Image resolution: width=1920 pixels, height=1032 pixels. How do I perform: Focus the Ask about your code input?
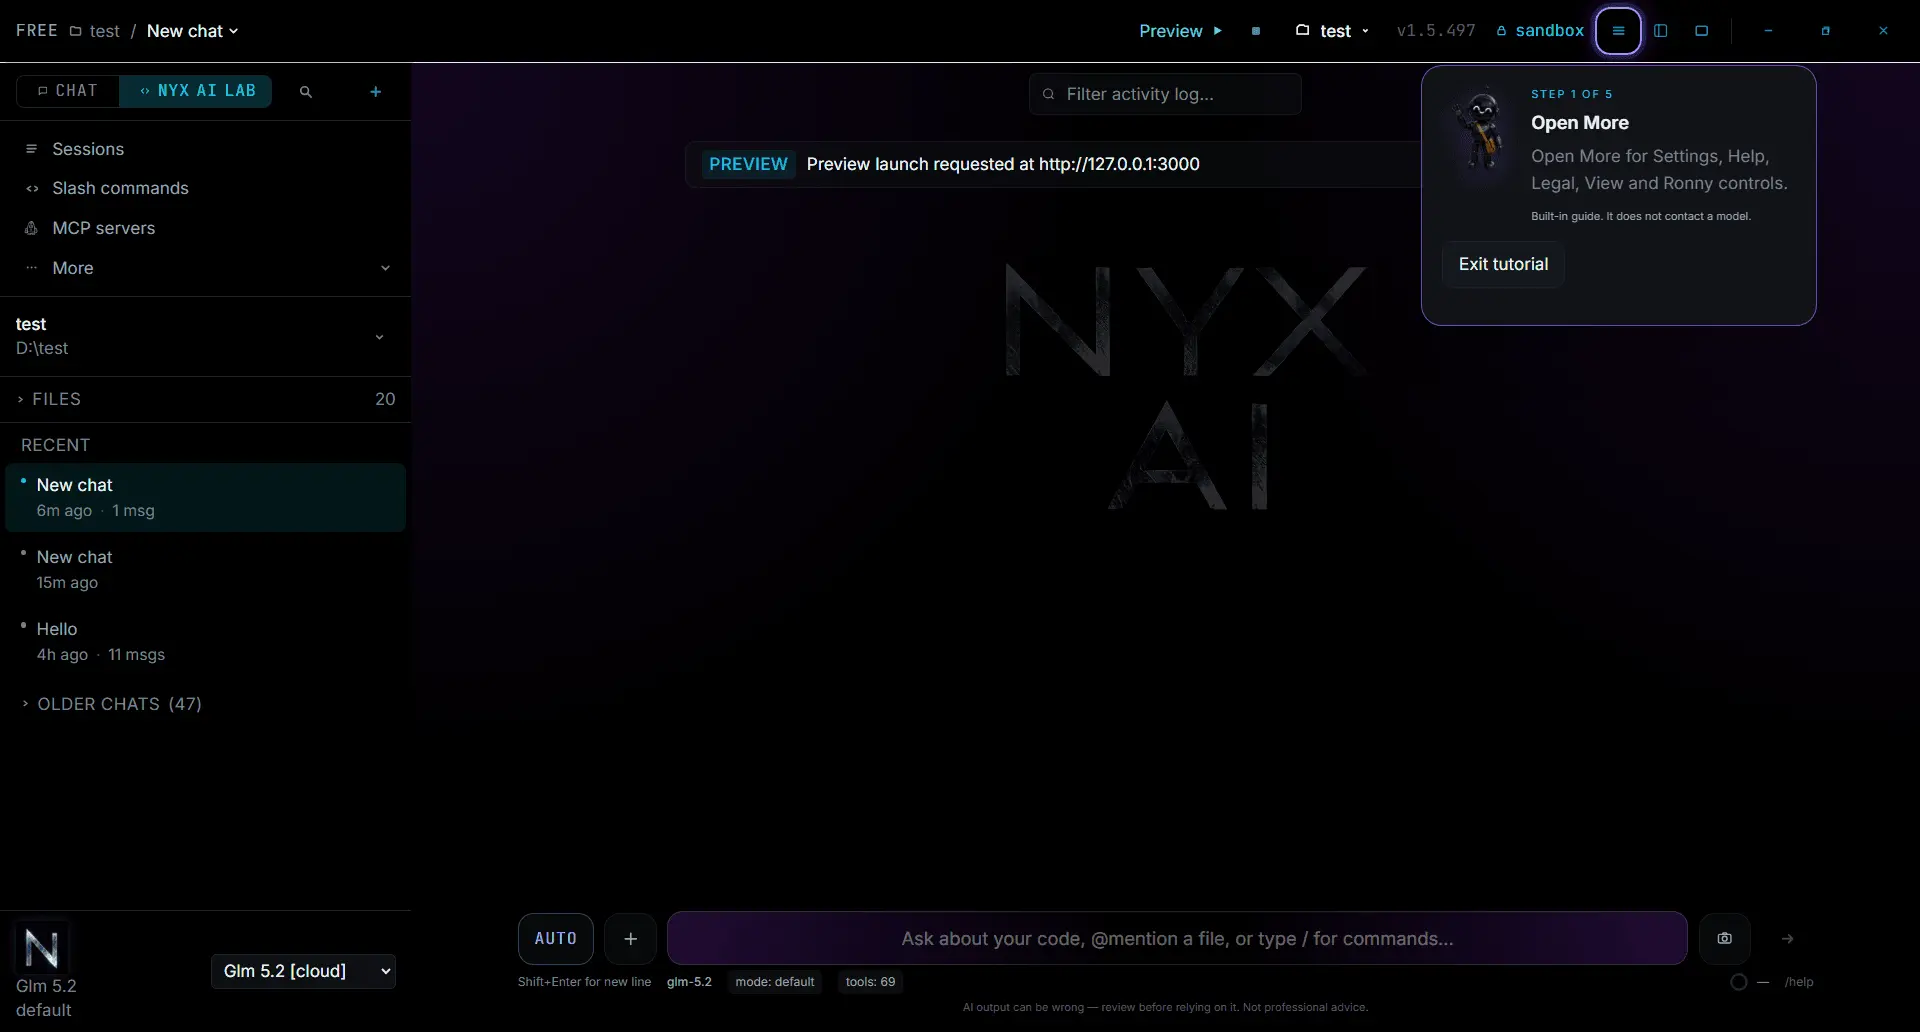click(1177, 938)
